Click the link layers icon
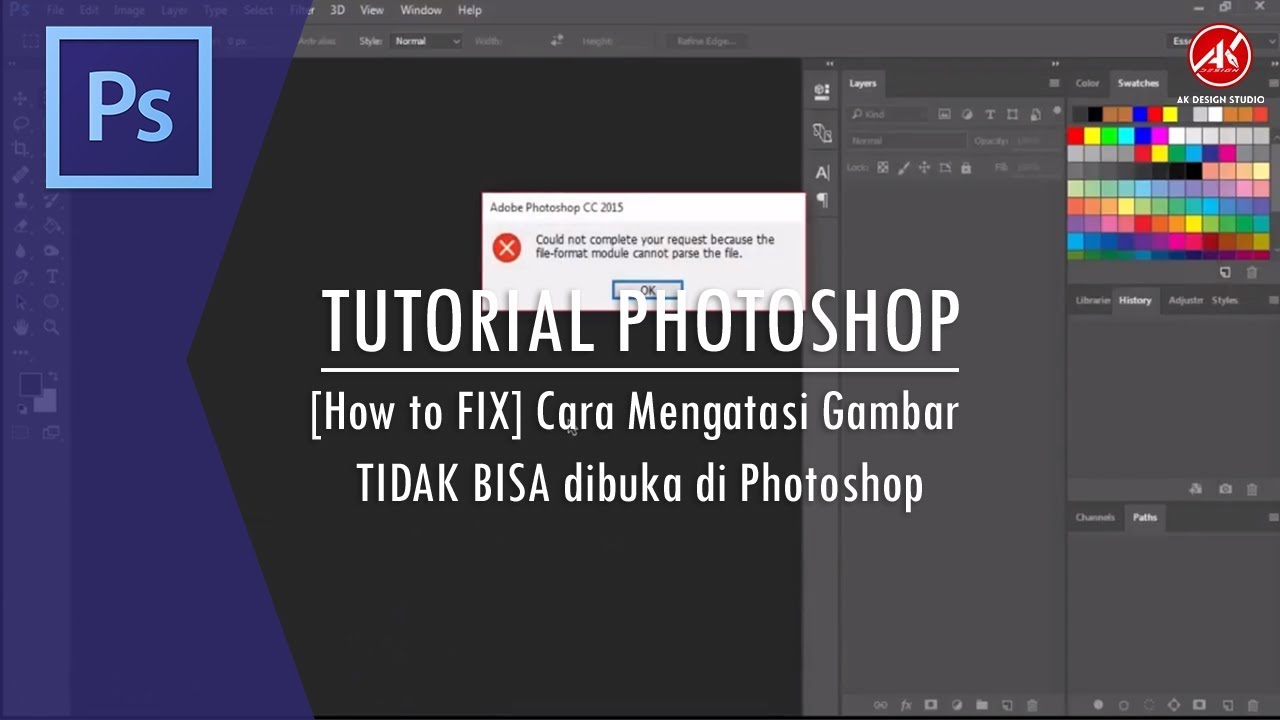Image resolution: width=1280 pixels, height=720 pixels. (x=882, y=705)
